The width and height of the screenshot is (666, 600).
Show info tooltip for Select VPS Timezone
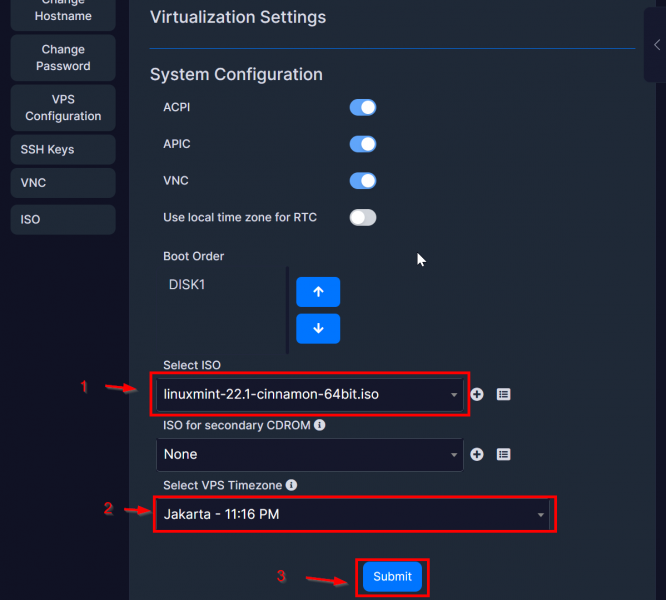291,485
